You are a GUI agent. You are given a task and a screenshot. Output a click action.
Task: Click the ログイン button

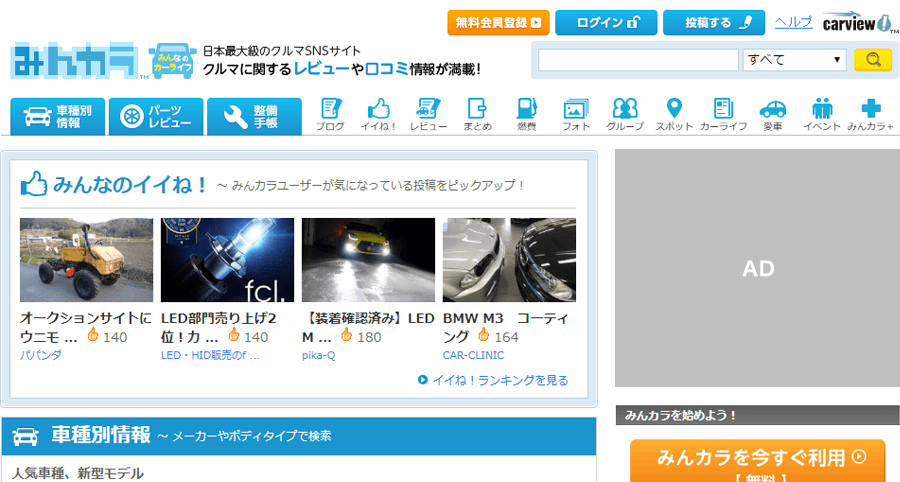tap(606, 23)
